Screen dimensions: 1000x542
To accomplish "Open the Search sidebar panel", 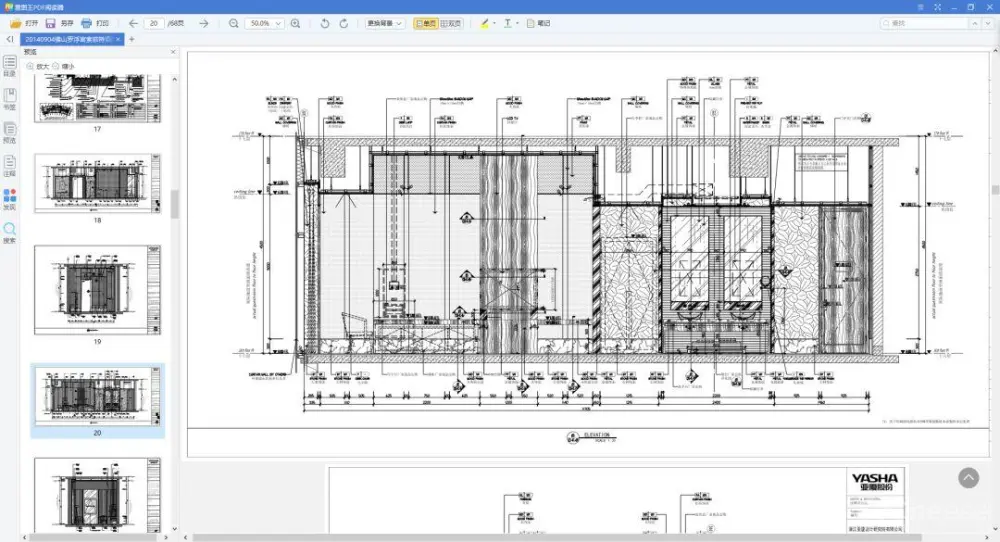I will point(9,231).
